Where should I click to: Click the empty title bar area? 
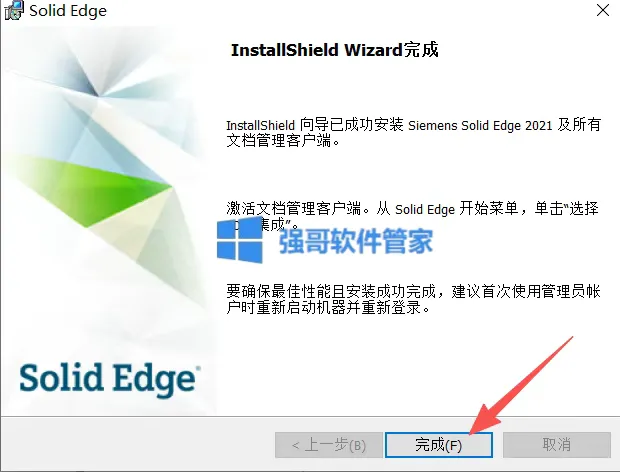point(348,11)
